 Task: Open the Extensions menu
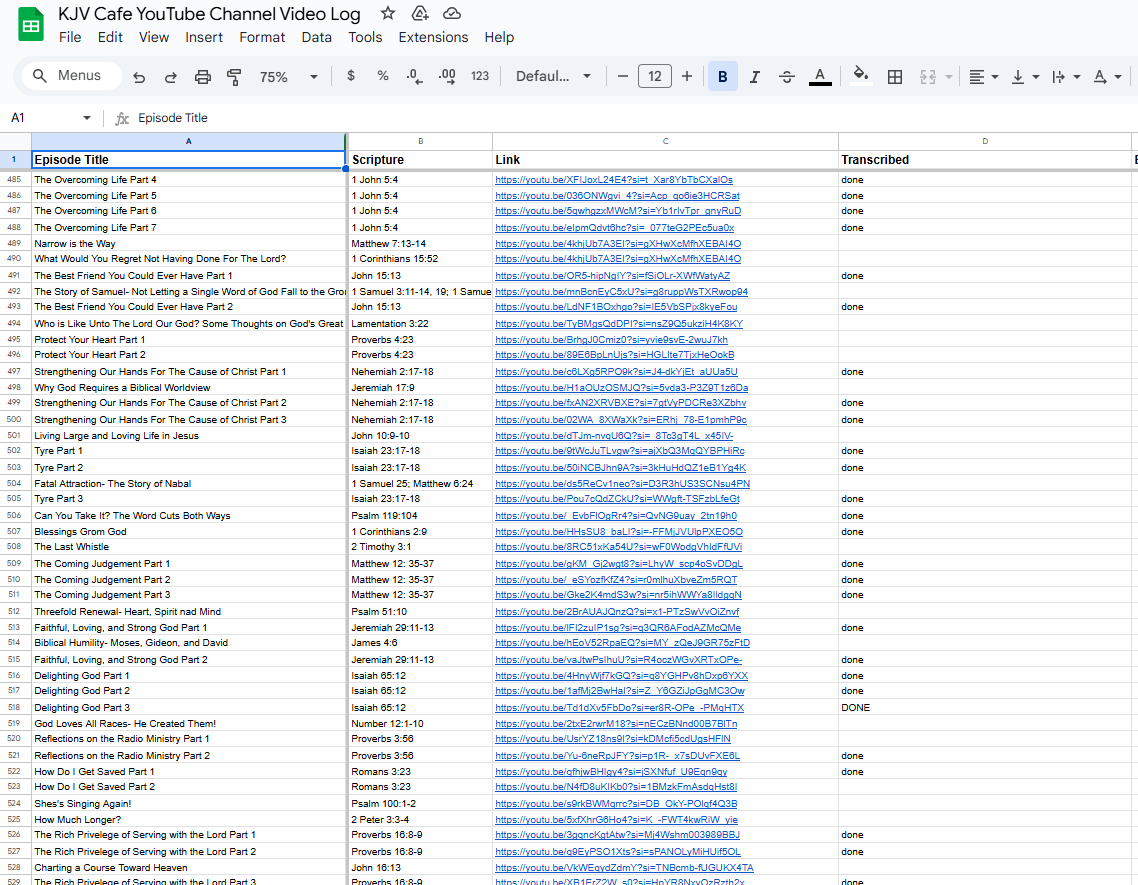tap(433, 37)
